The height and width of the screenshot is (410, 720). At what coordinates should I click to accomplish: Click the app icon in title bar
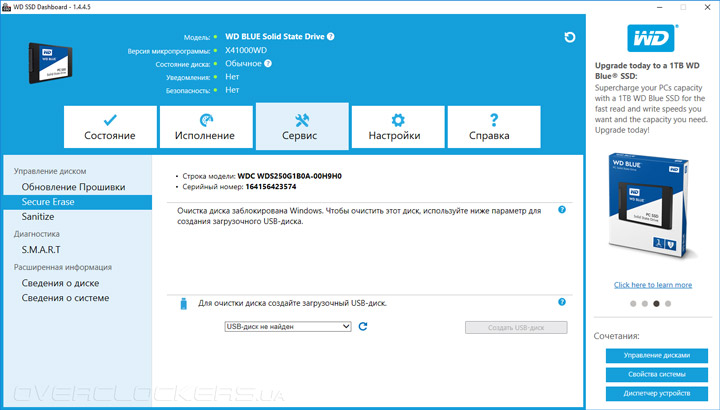6,7
